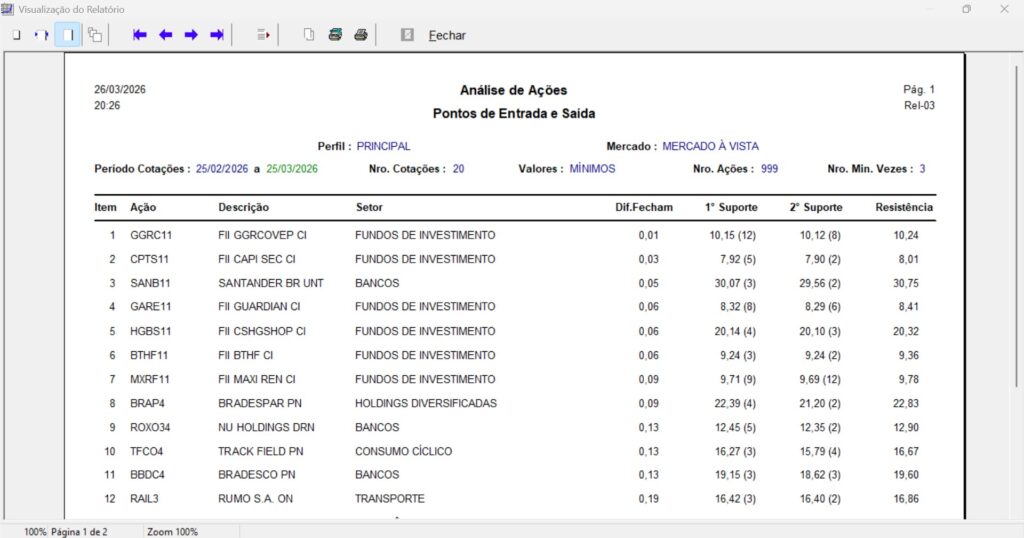This screenshot has width=1024, height=538.
Task: Print the report with printer icon
Action: [361, 35]
